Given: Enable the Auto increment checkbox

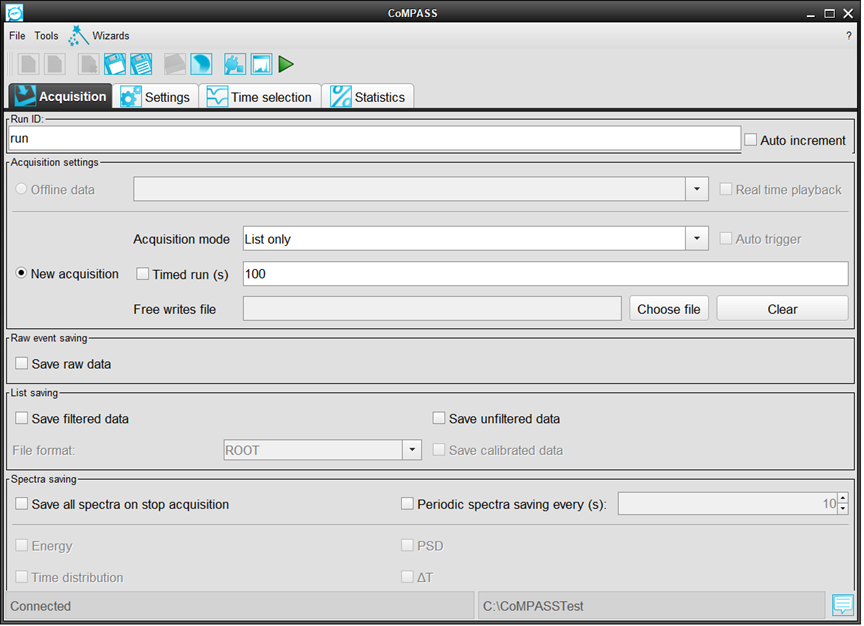Looking at the screenshot, I should [750, 139].
